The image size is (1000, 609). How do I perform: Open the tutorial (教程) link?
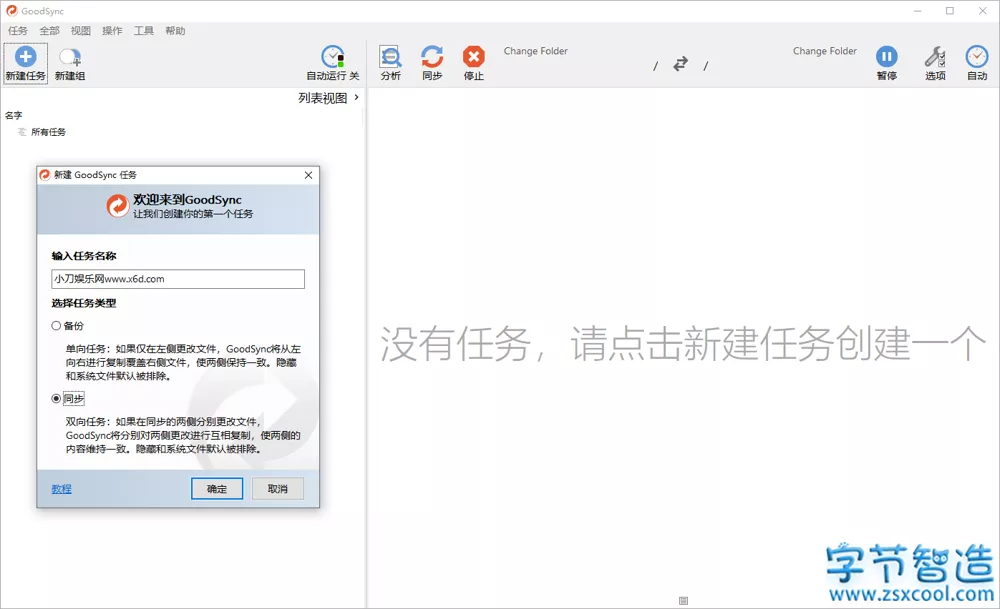[x=61, y=488]
